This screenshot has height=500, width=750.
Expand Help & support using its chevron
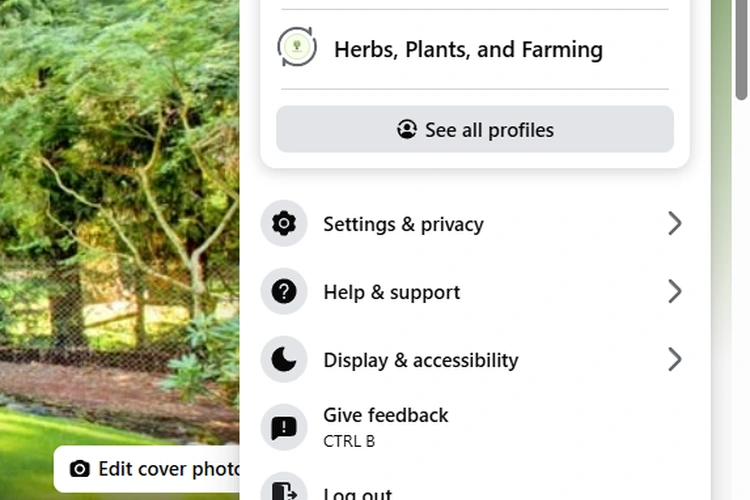(675, 291)
